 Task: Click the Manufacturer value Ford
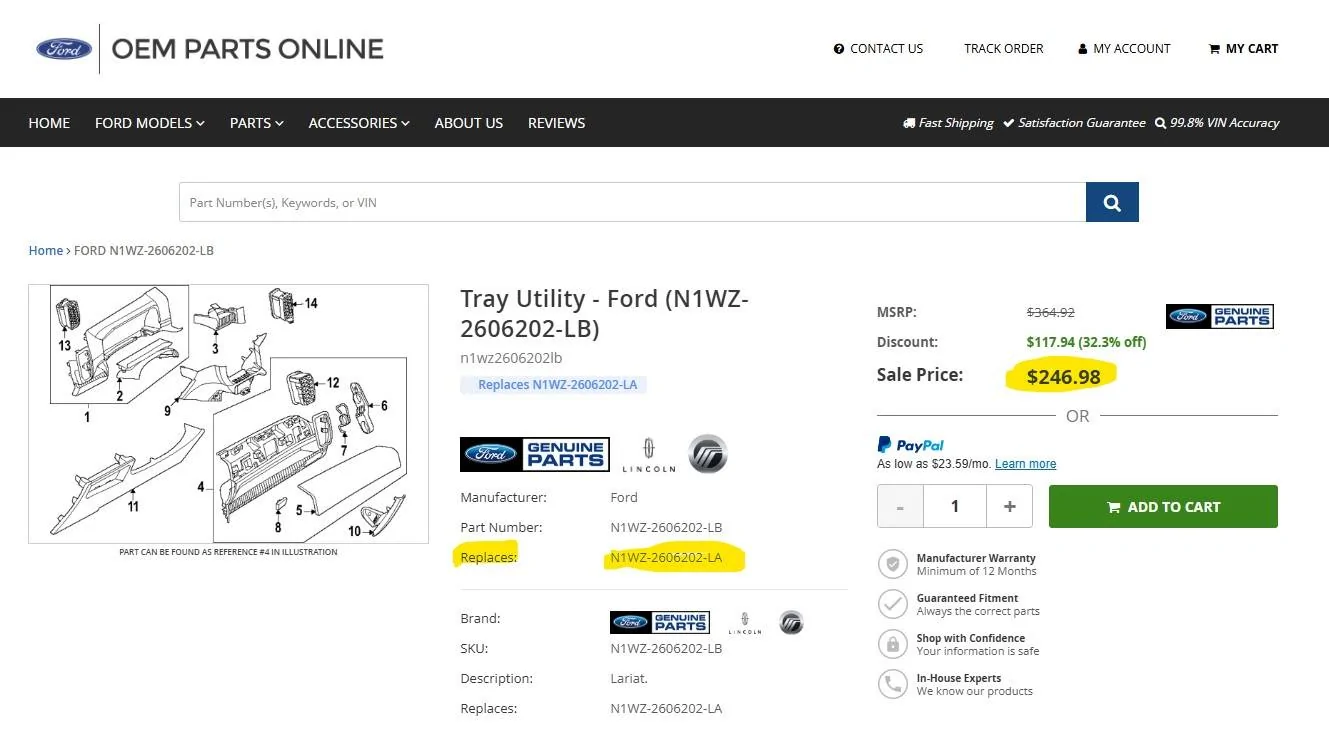pos(624,497)
